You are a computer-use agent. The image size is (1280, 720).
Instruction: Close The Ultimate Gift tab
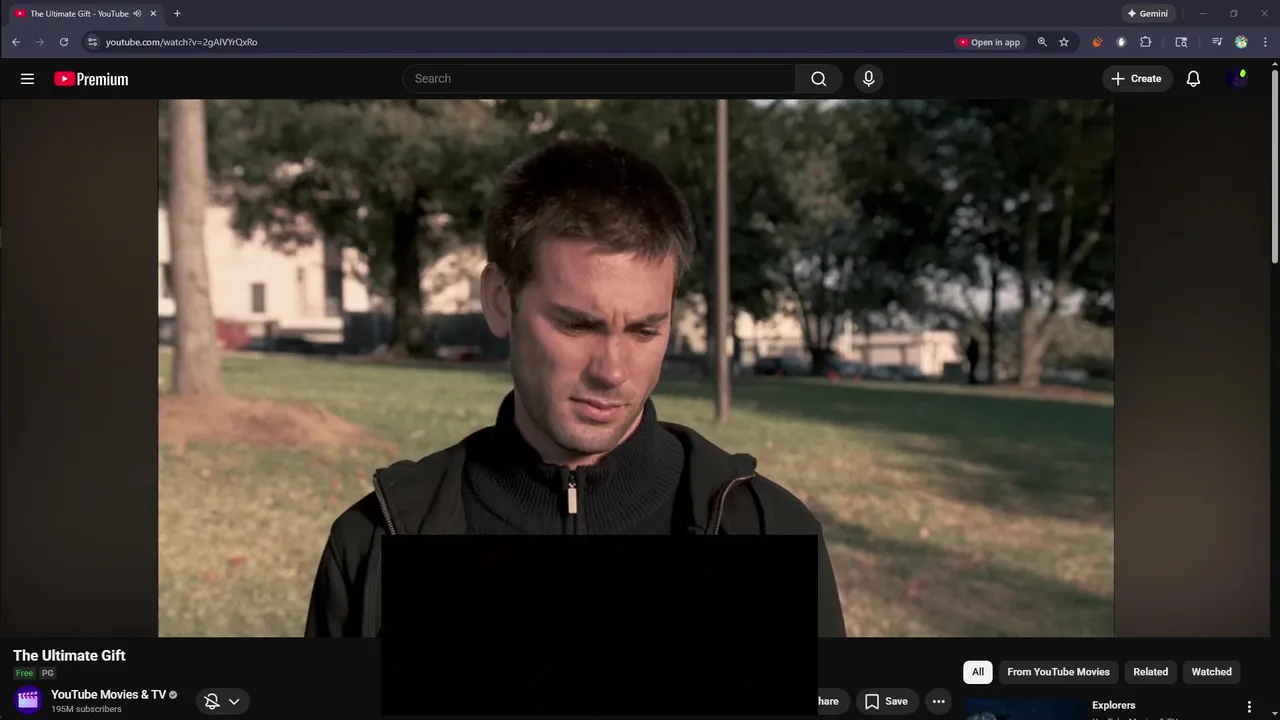[153, 14]
